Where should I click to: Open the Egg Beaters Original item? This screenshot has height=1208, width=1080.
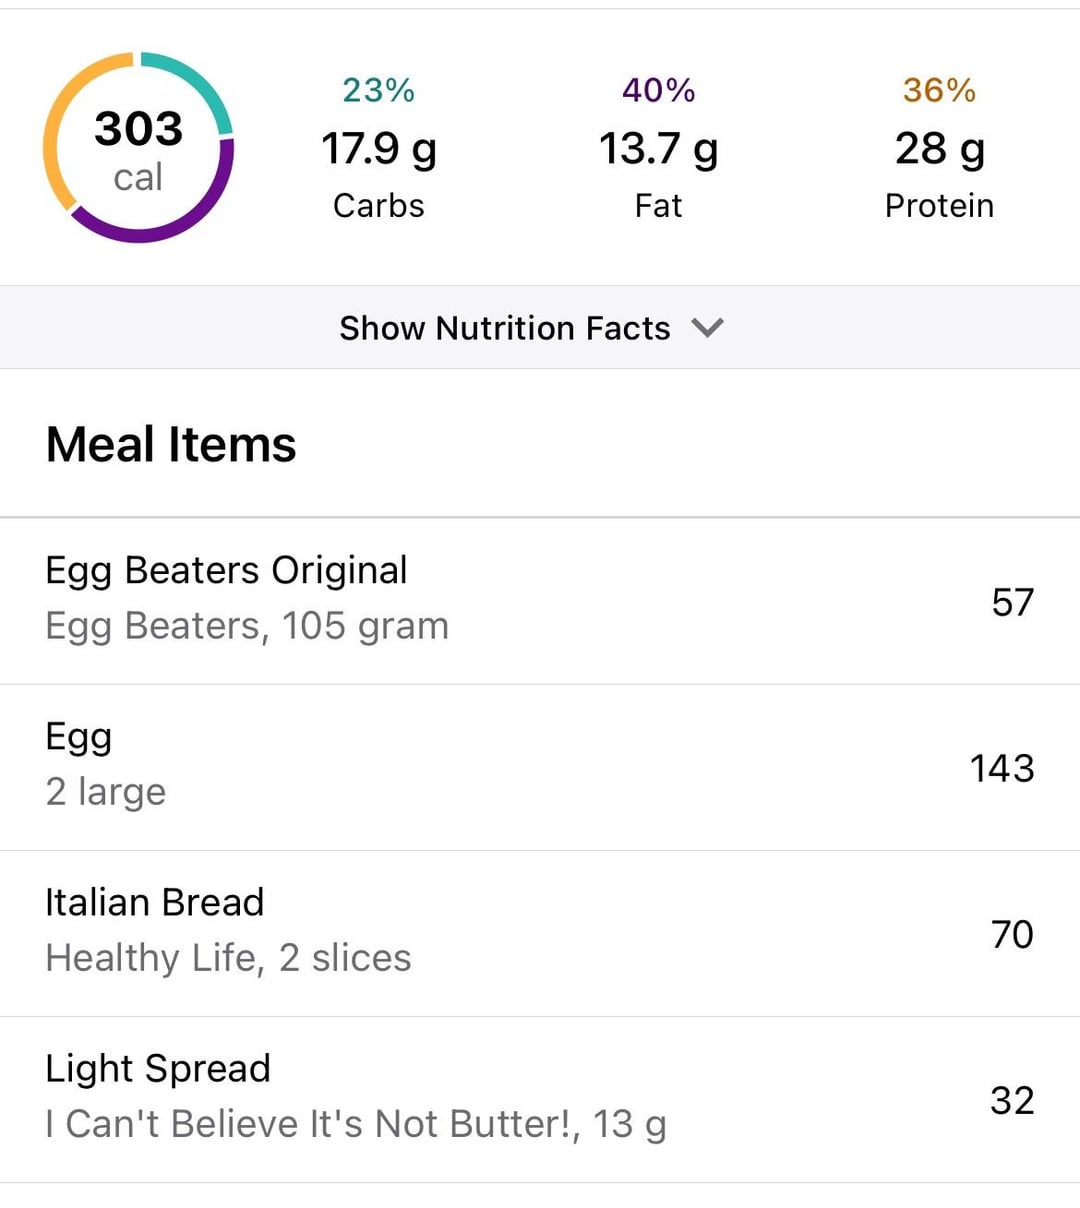[x=540, y=601]
